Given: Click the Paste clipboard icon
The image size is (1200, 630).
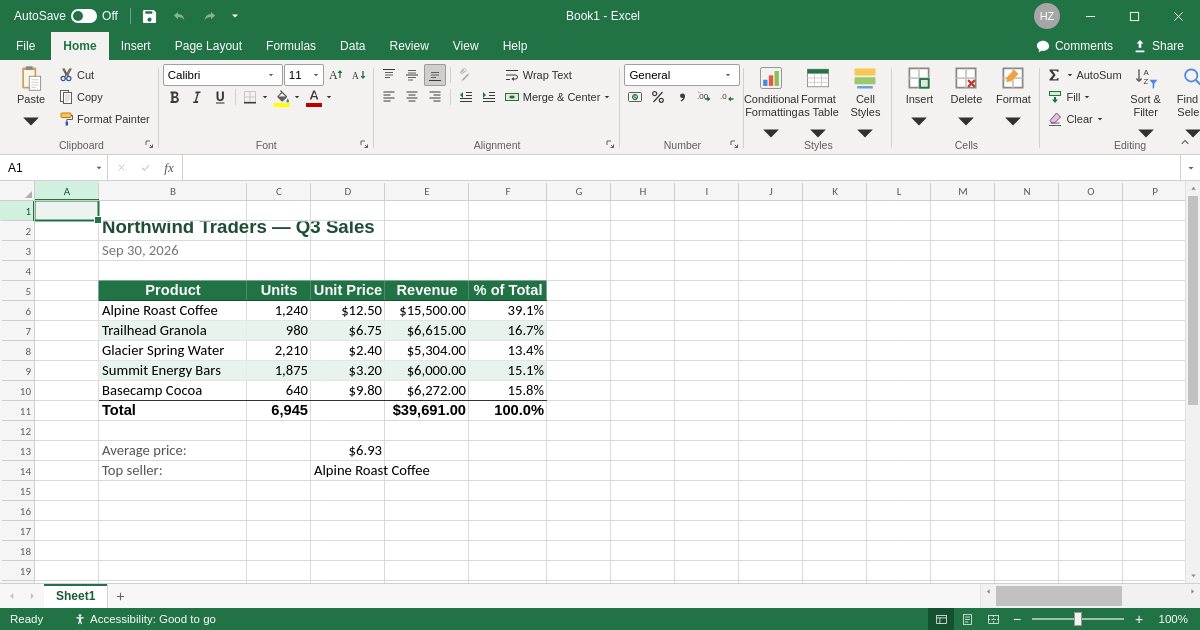Looking at the screenshot, I should 31,79.
